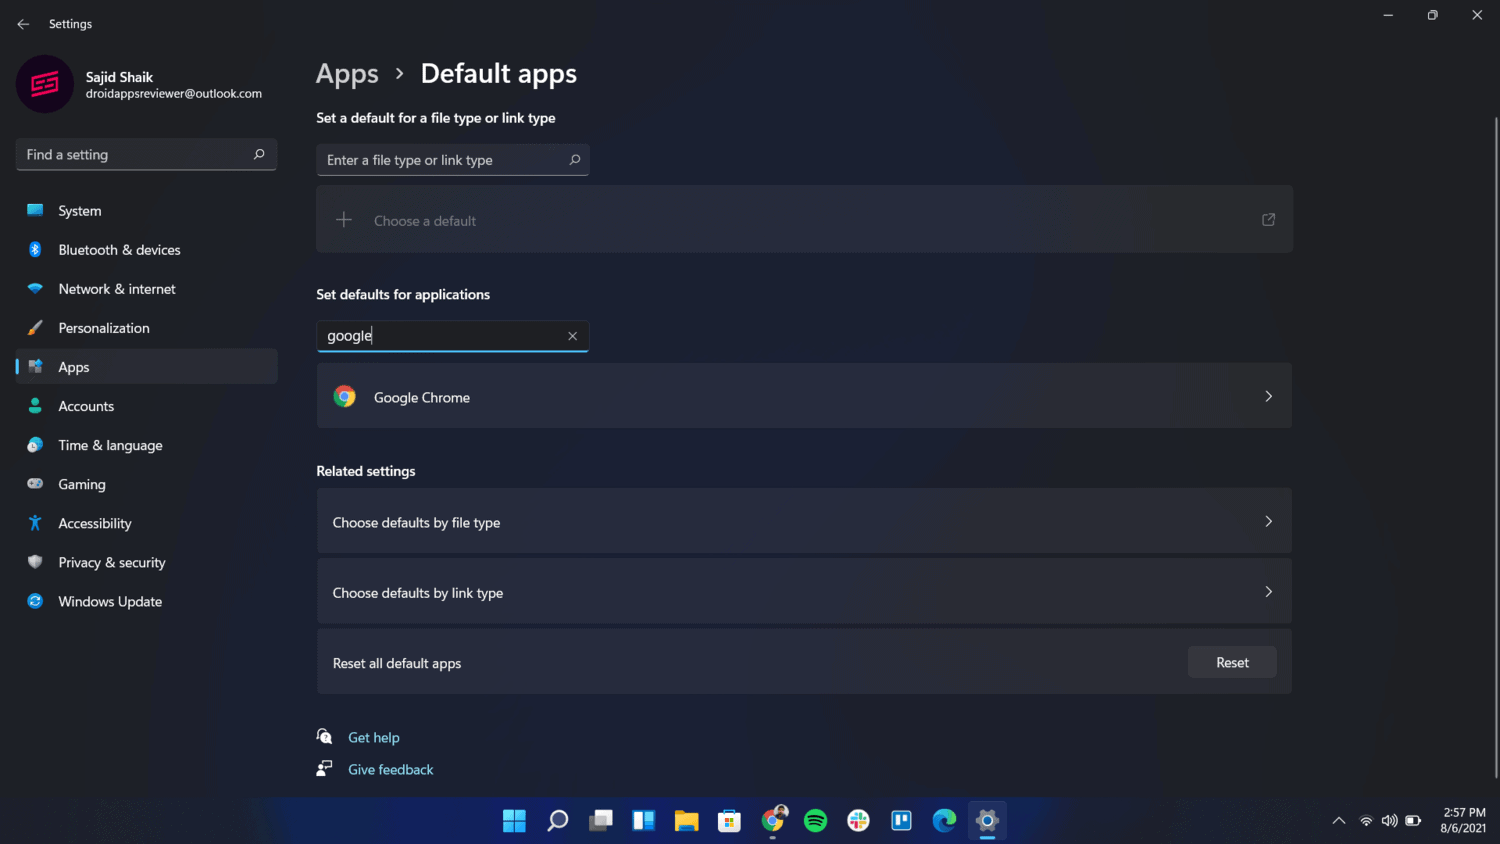Open the Windows Start menu
Image resolution: width=1500 pixels, height=844 pixels.
click(x=514, y=821)
